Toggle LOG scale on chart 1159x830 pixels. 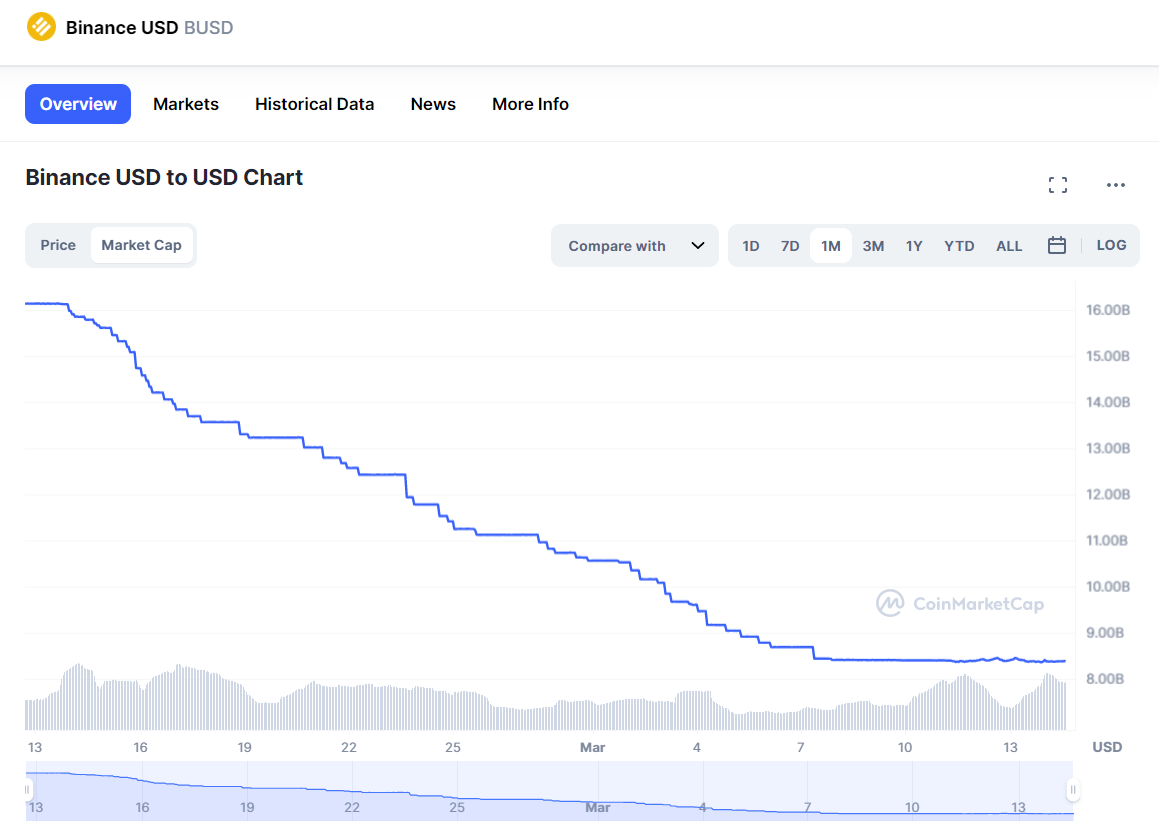point(1111,245)
